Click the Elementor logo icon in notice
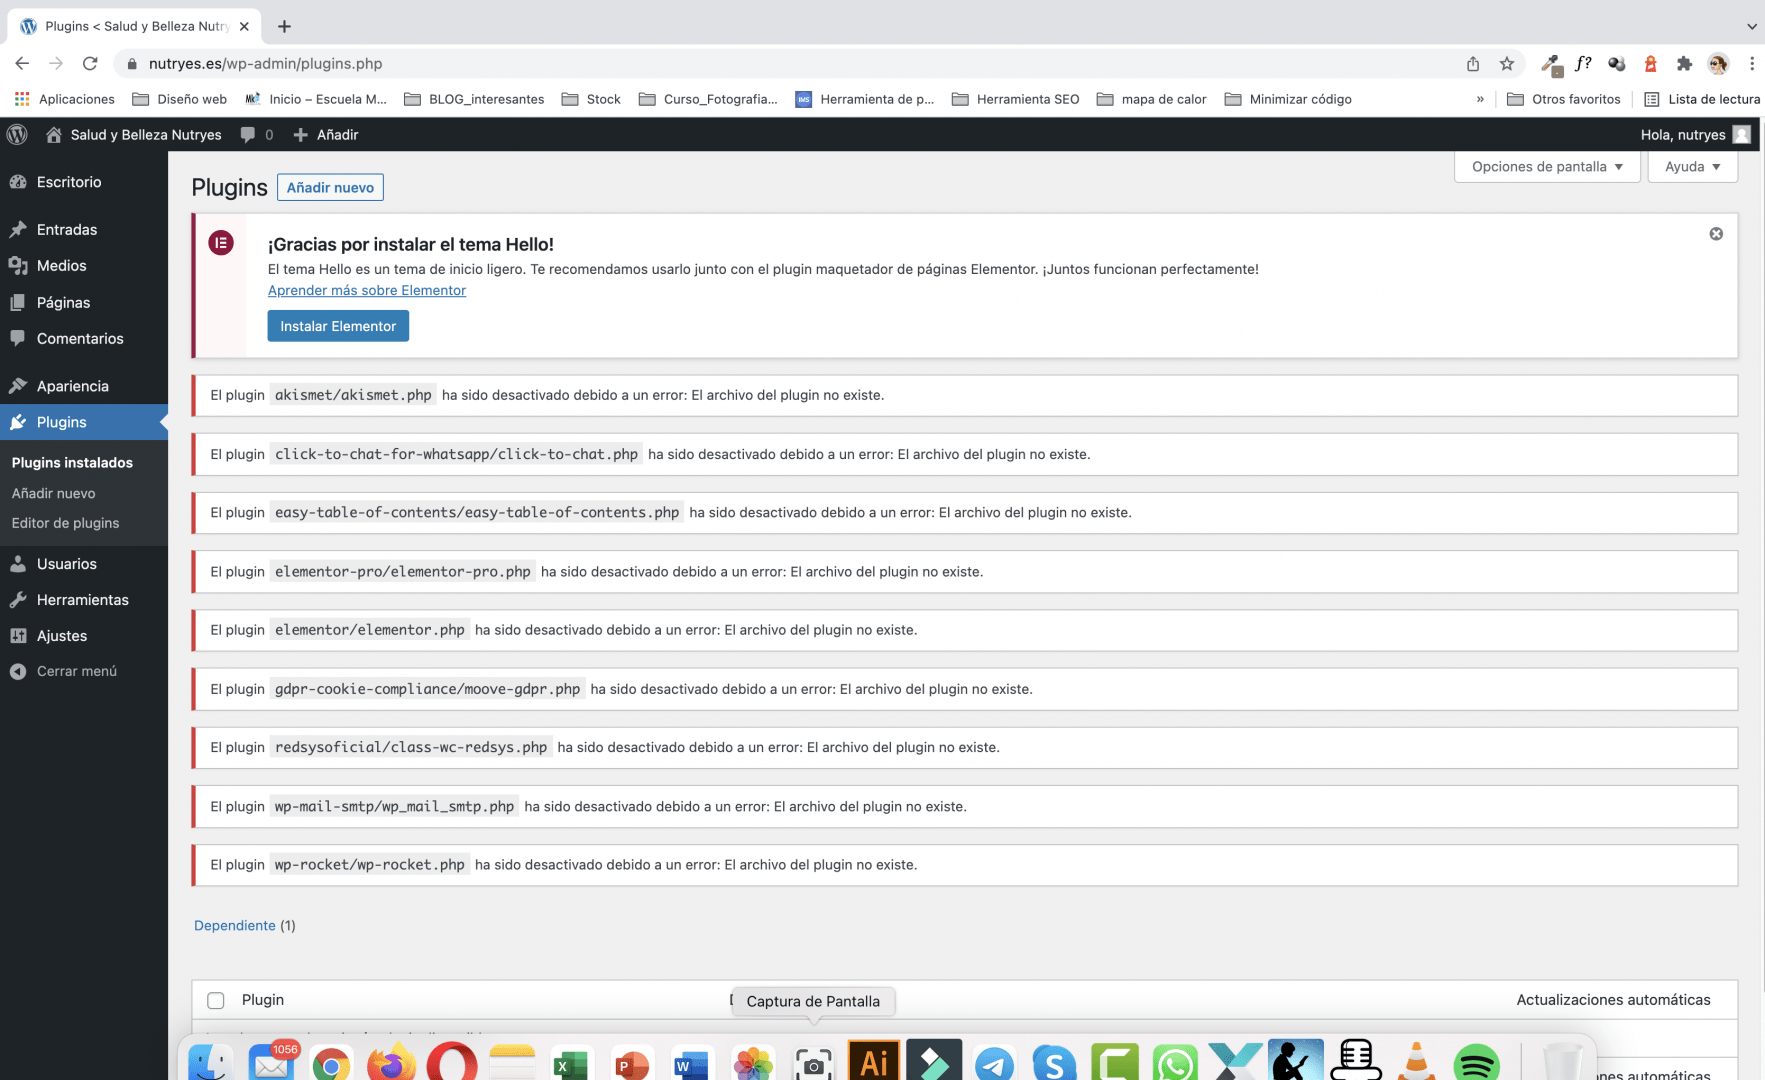Screen dimensions: 1765x1080 [221, 243]
